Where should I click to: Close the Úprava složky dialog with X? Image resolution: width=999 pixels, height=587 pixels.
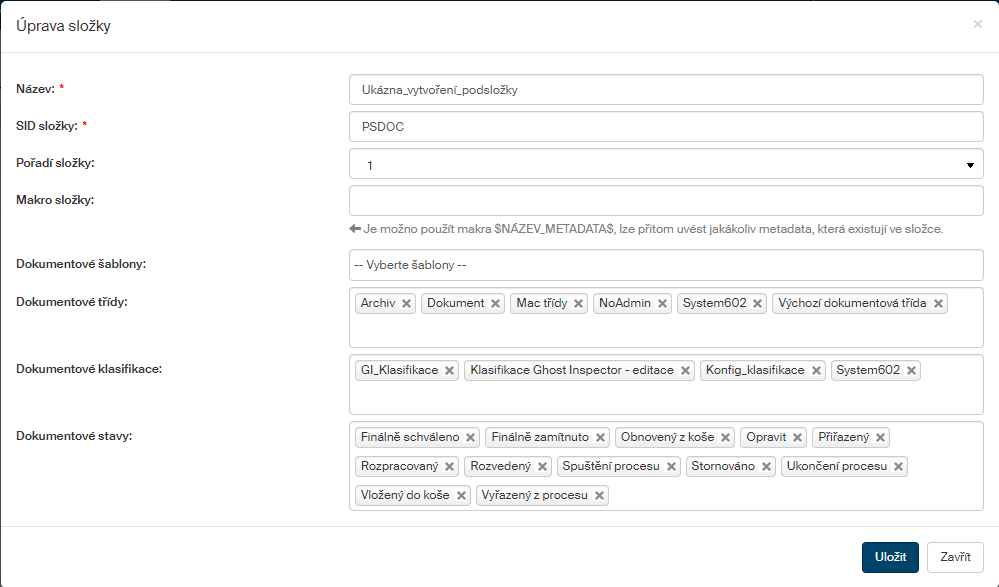coord(977,24)
